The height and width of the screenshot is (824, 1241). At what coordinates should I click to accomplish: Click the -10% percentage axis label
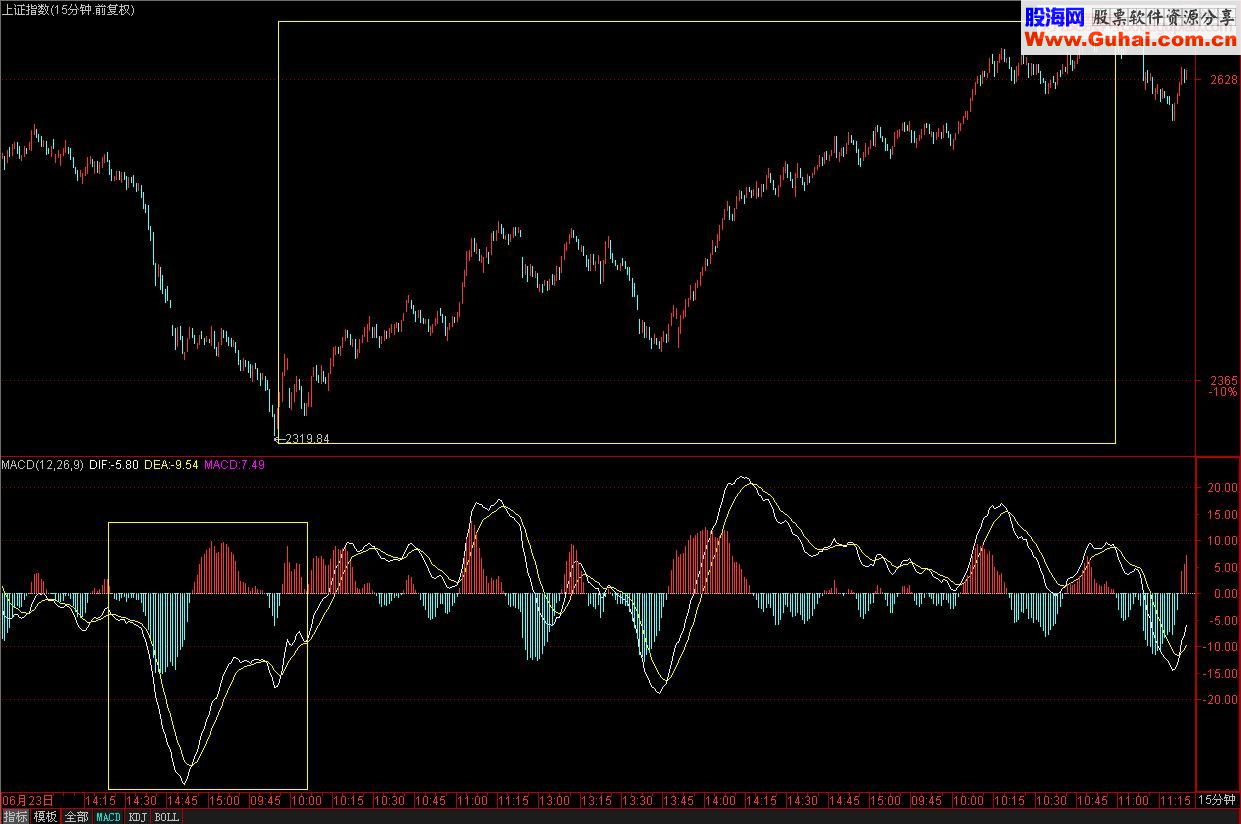point(1223,392)
